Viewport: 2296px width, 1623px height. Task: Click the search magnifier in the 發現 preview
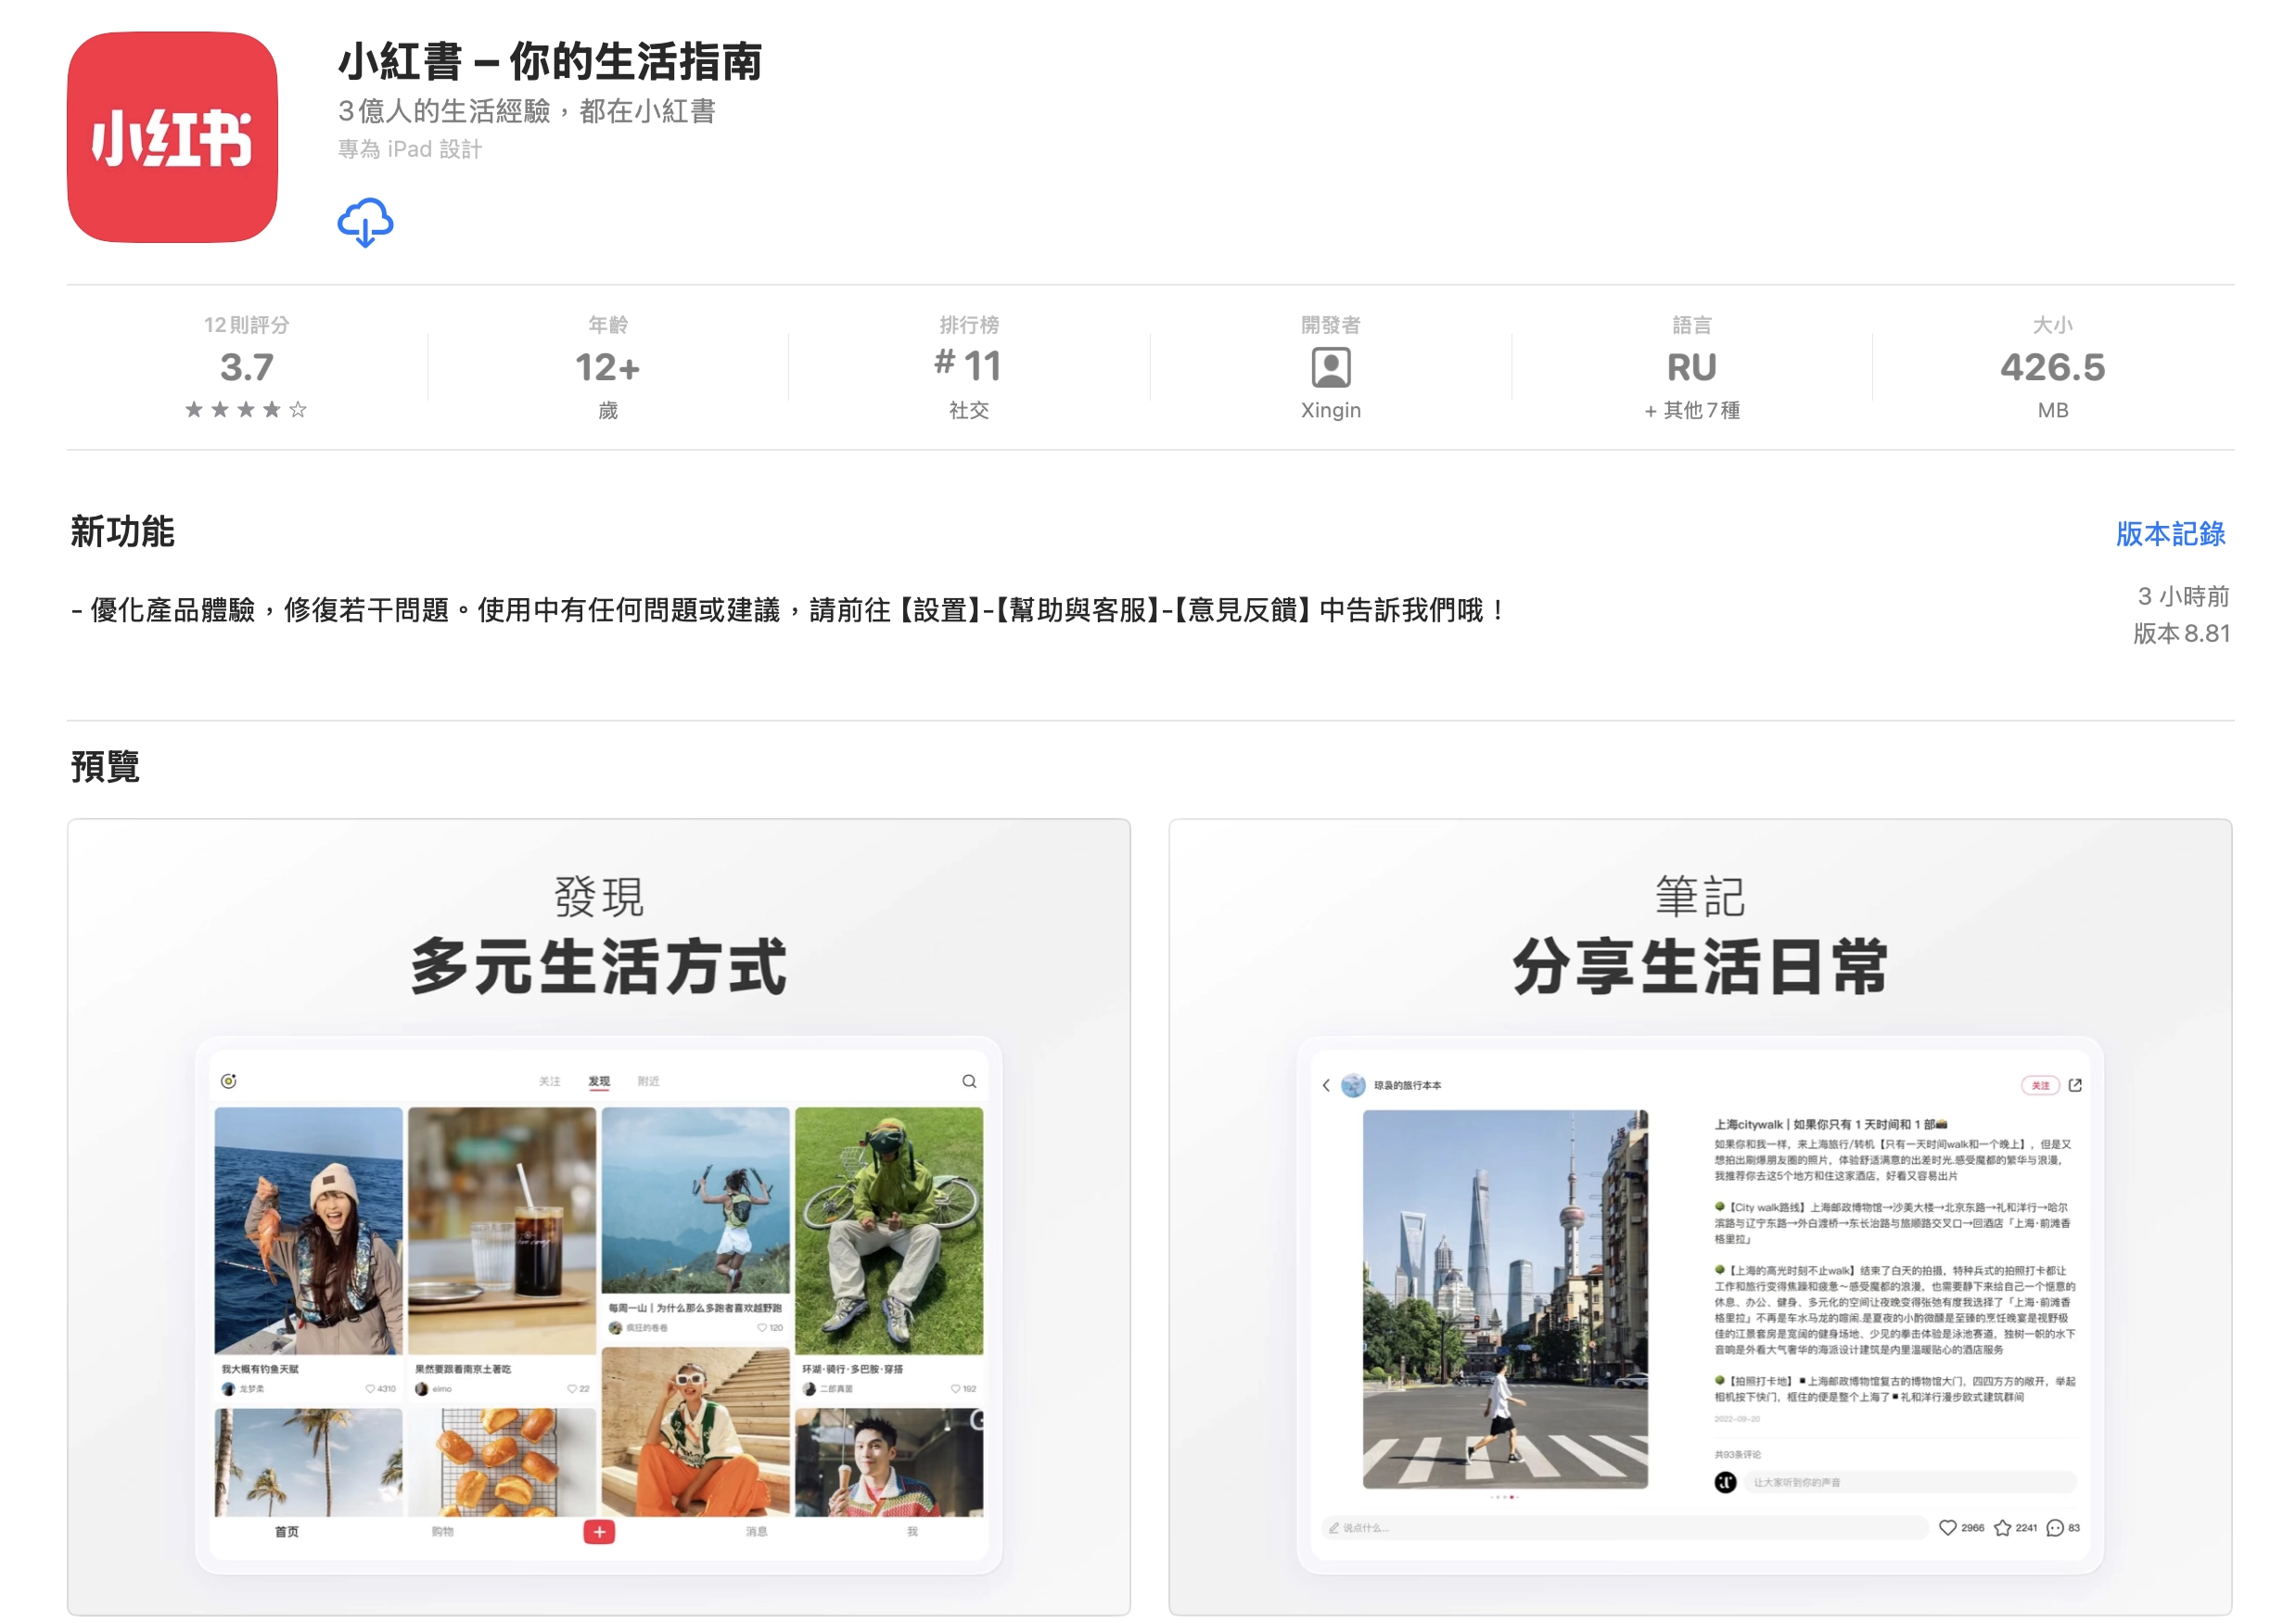(969, 1081)
